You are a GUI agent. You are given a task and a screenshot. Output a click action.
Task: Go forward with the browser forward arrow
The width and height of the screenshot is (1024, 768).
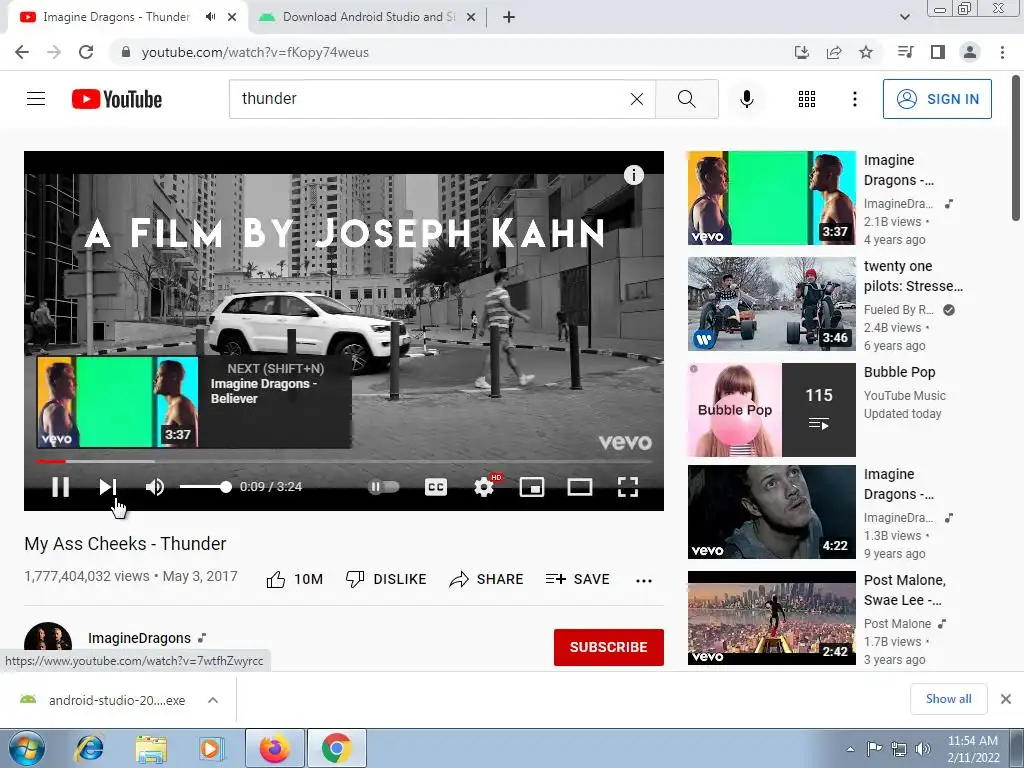pyautogui.click(x=54, y=52)
